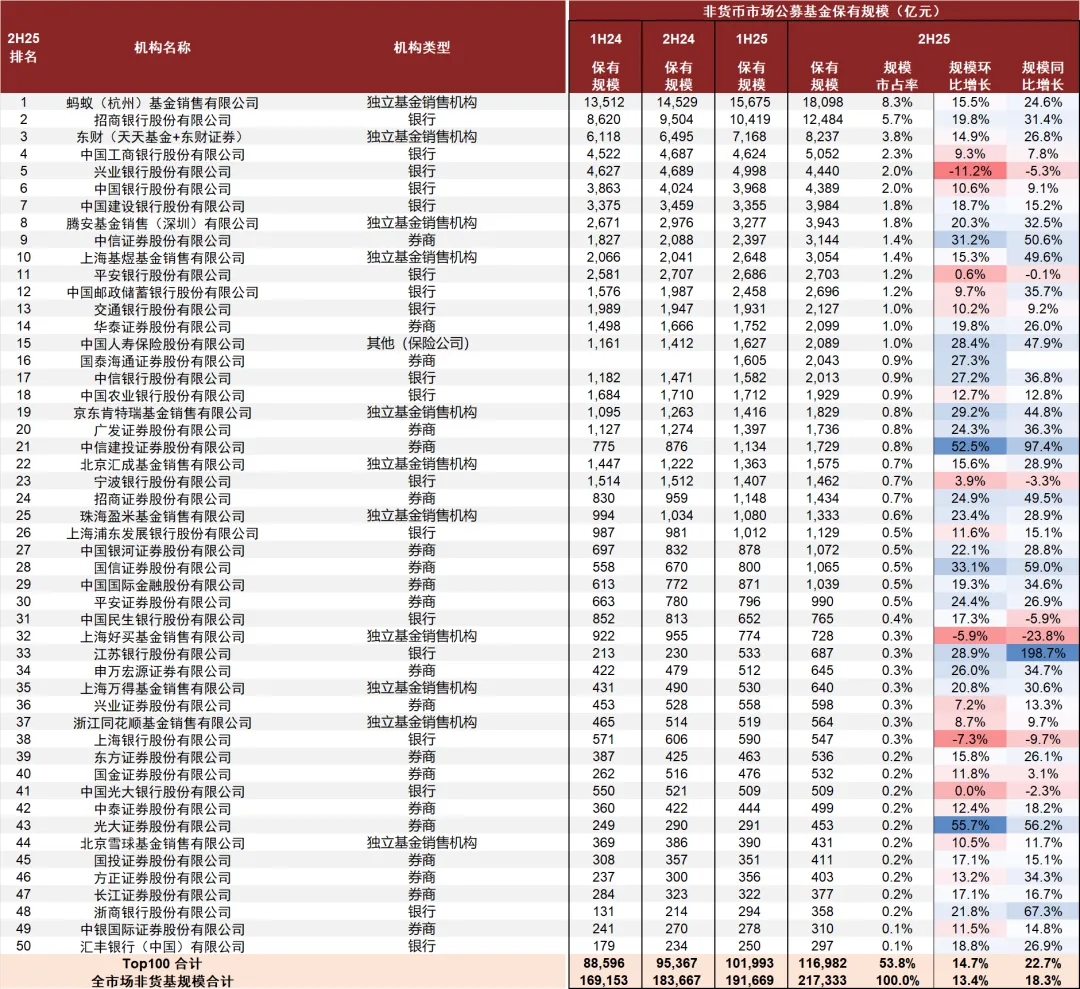1080x989 pixels.
Task: Select 广发证券股份有限公司 name
Action: [x=163, y=430]
